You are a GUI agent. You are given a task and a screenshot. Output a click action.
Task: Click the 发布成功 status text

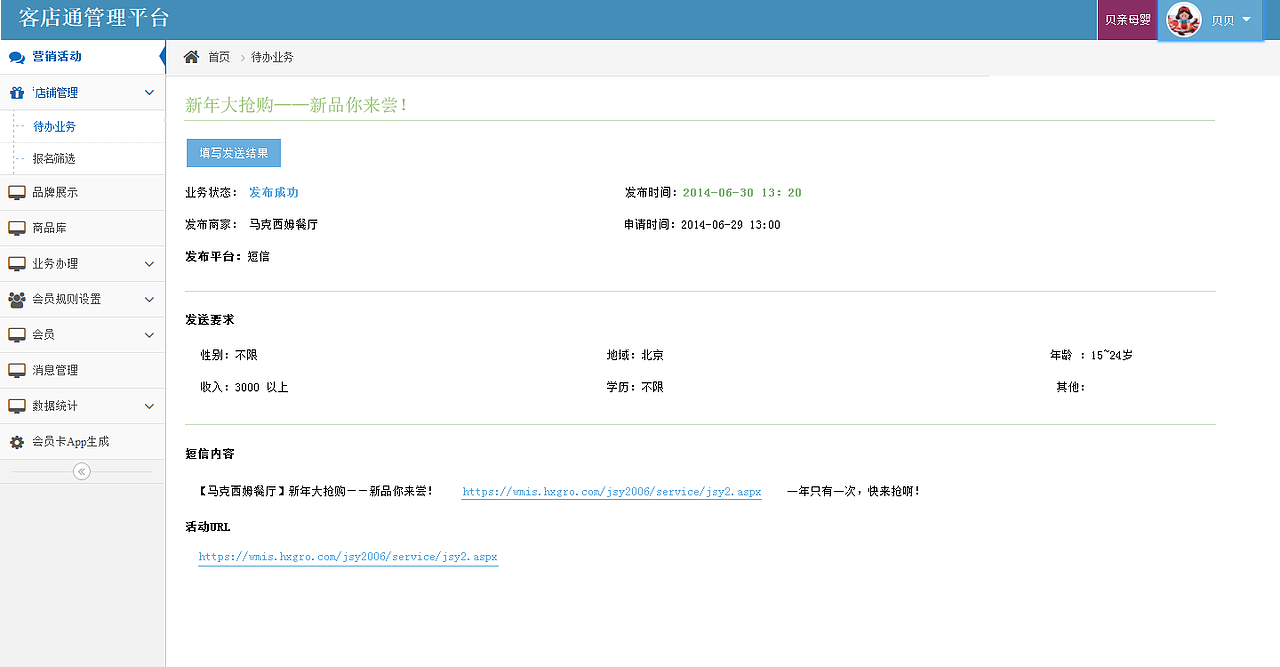274,193
